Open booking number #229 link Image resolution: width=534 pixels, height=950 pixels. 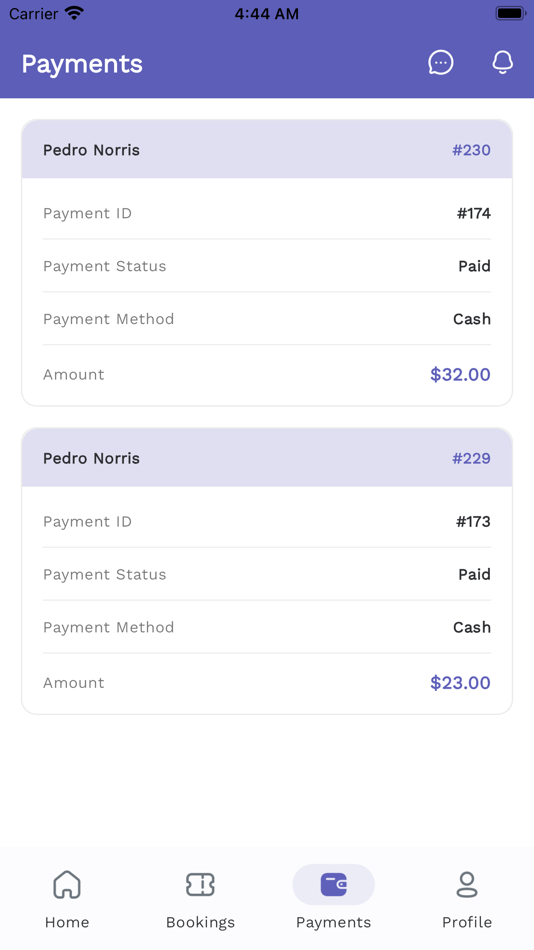point(471,458)
